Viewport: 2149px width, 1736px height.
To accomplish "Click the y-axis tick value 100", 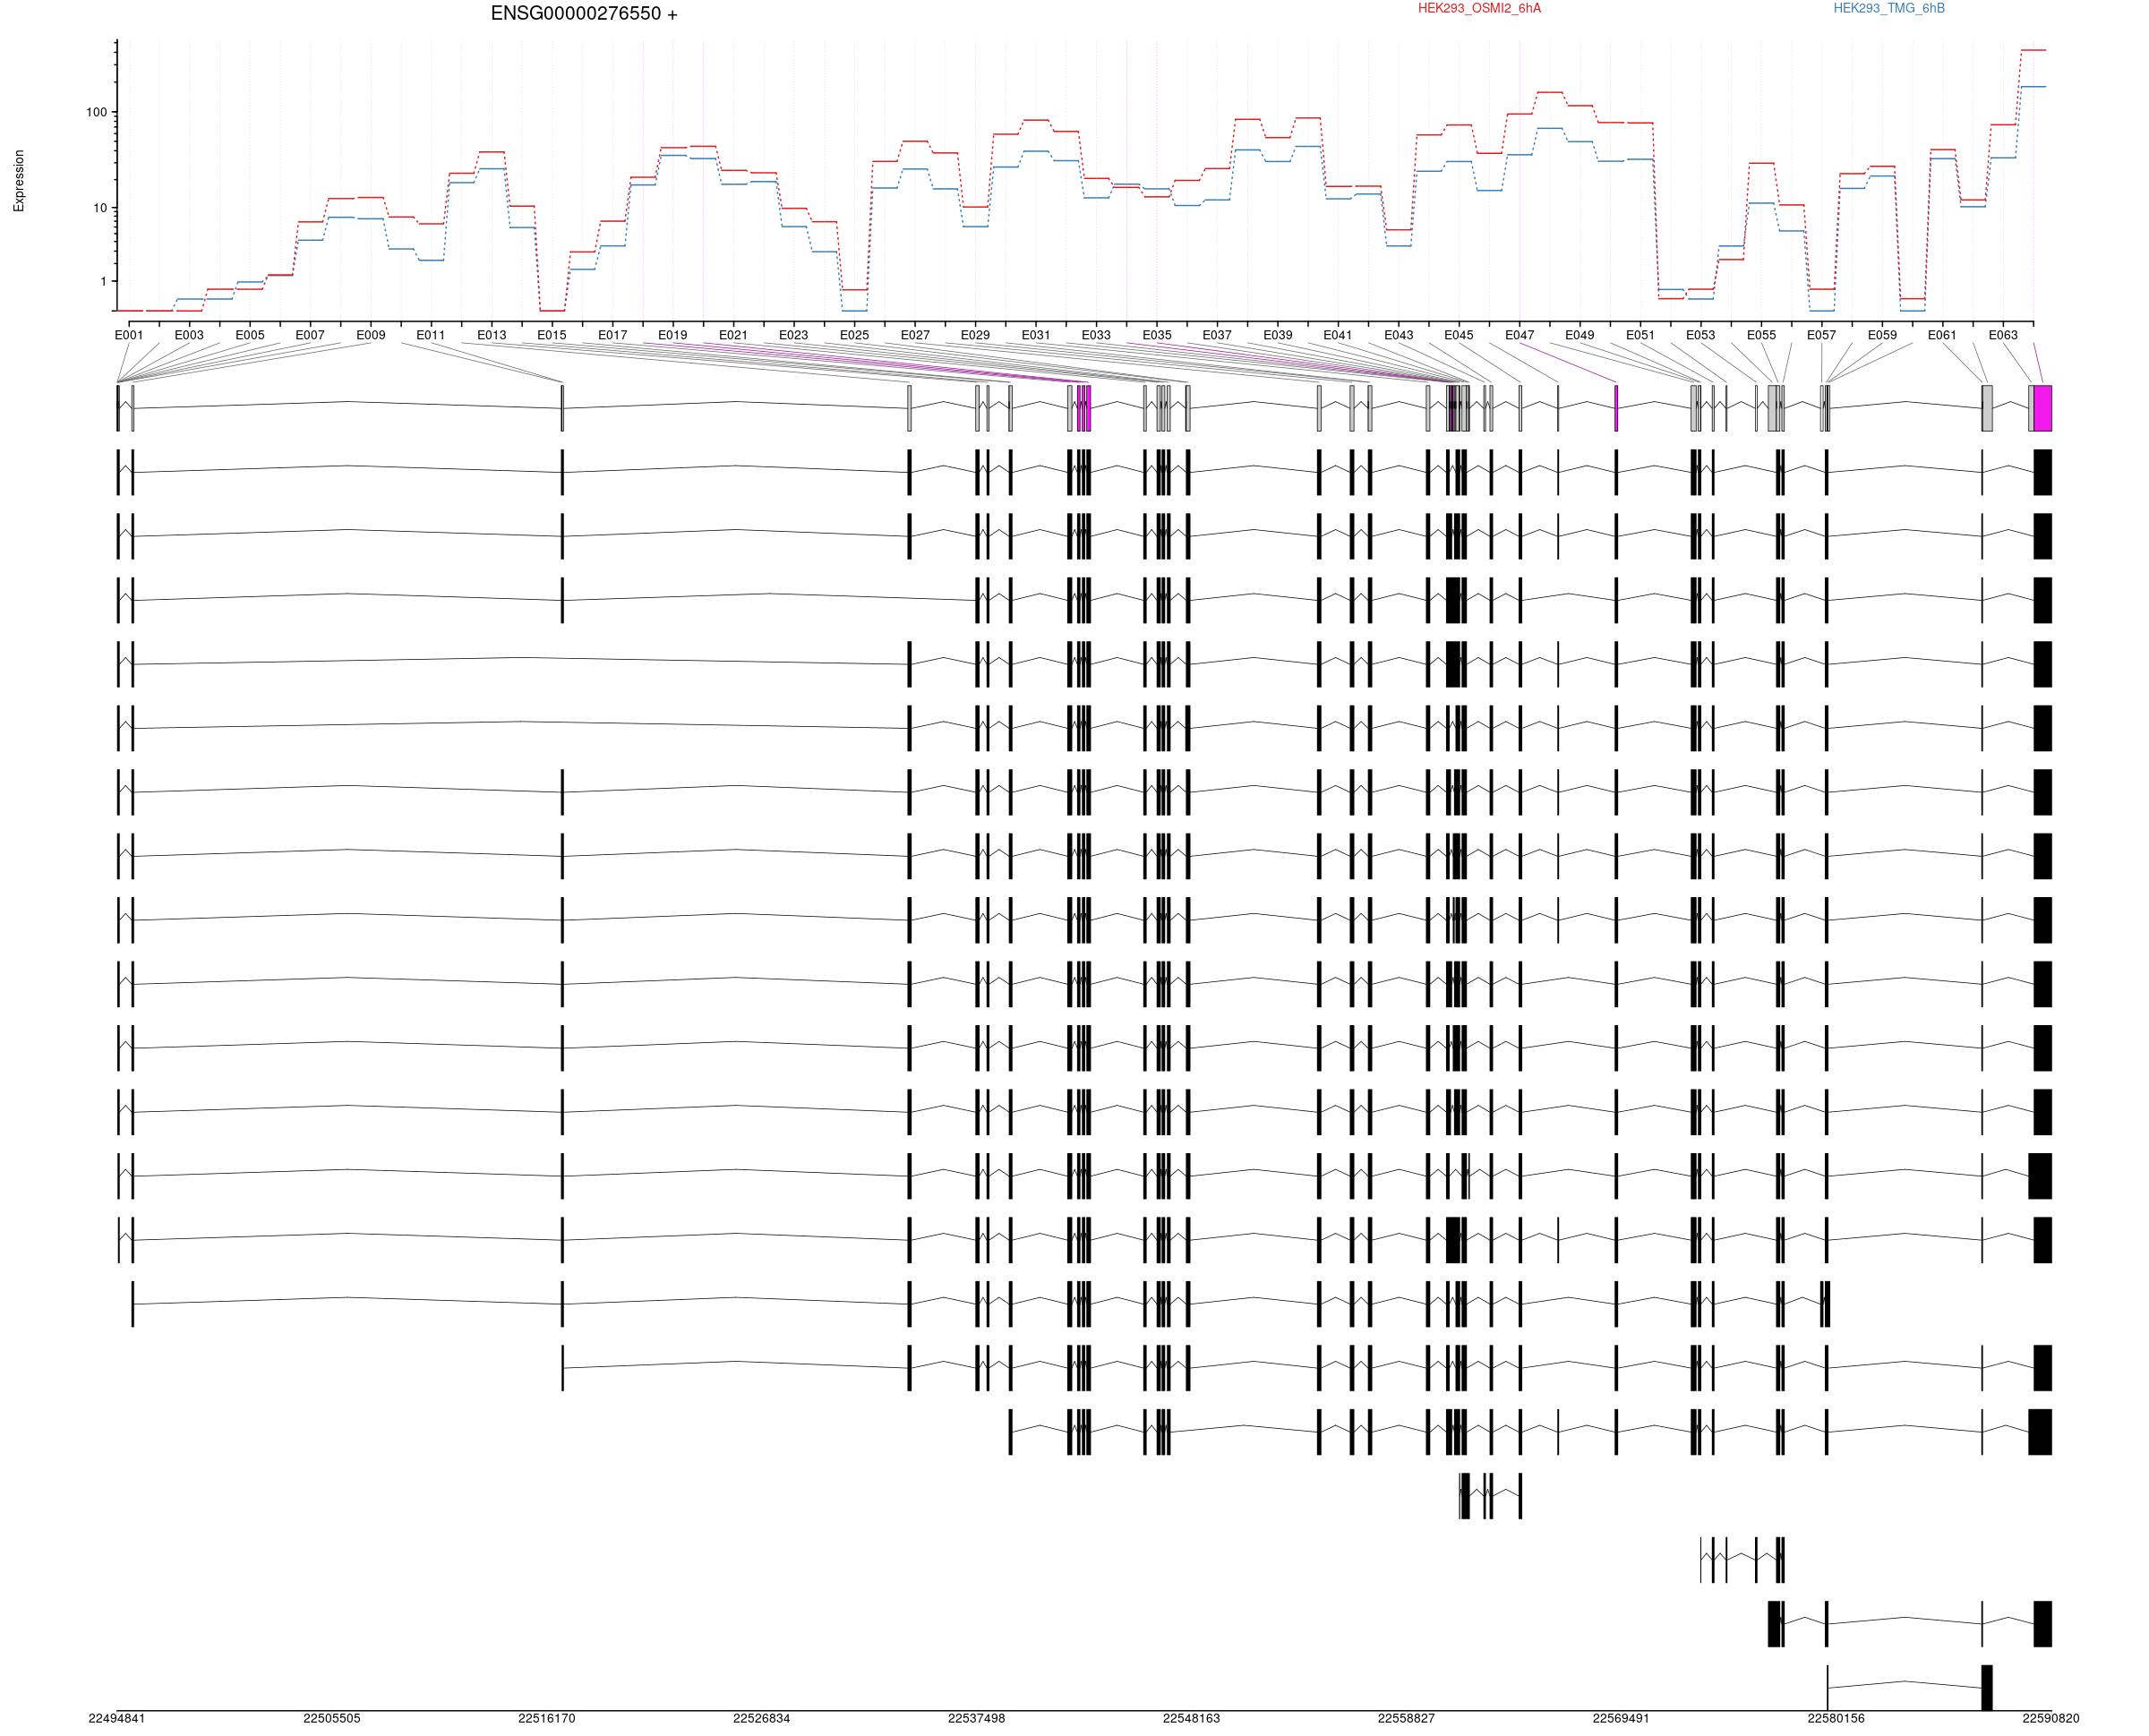I will [x=96, y=112].
